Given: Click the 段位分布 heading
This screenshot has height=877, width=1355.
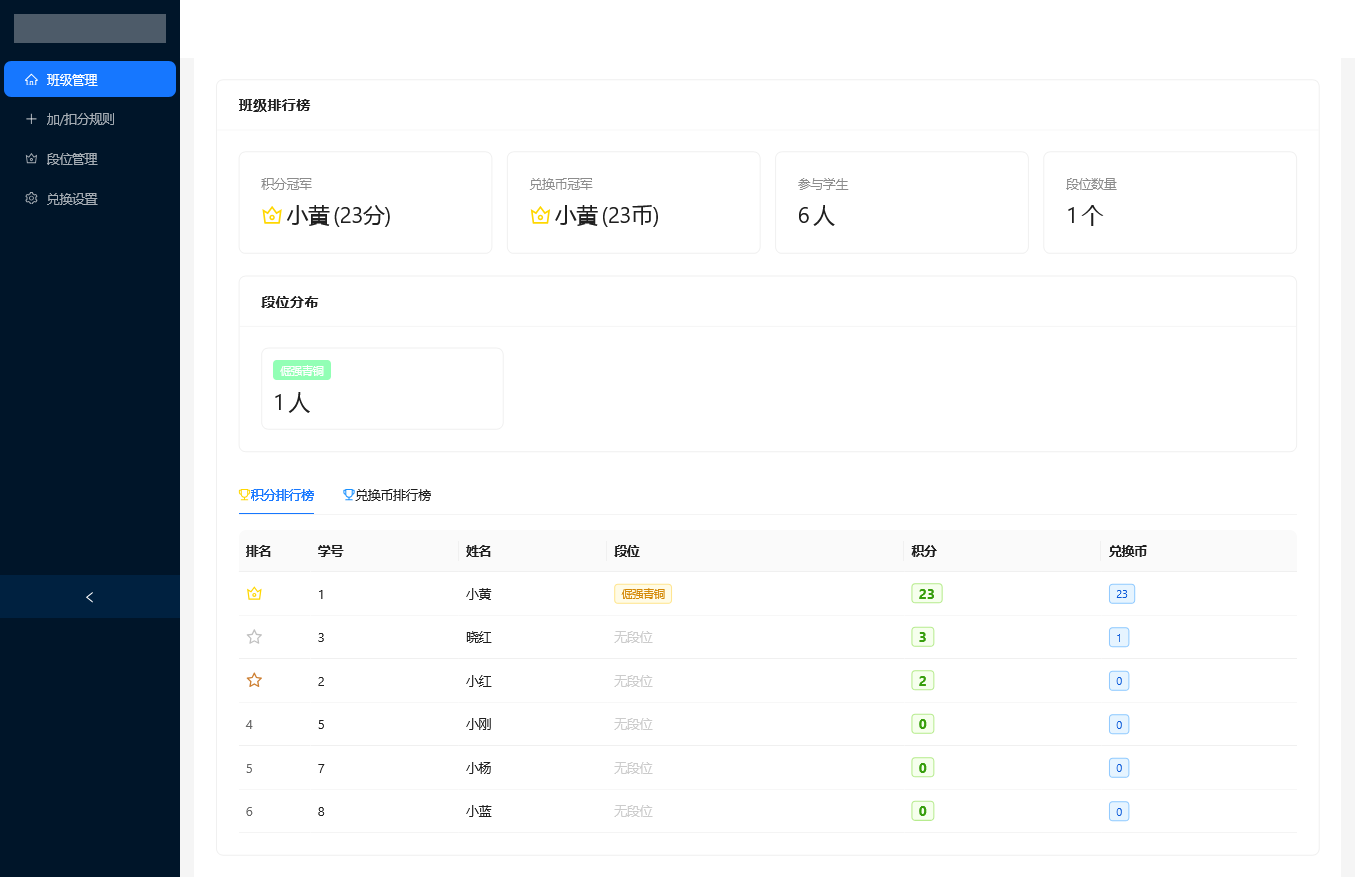Looking at the screenshot, I should (x=290, y=302).
